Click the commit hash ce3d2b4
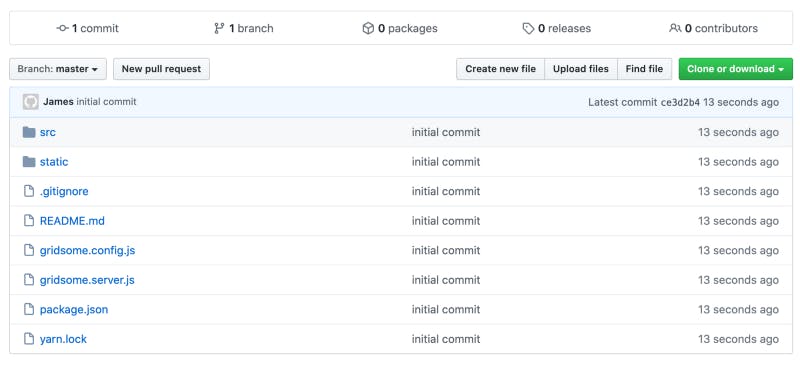The height and width of the screenshot is (365, 800). (680, 103)
